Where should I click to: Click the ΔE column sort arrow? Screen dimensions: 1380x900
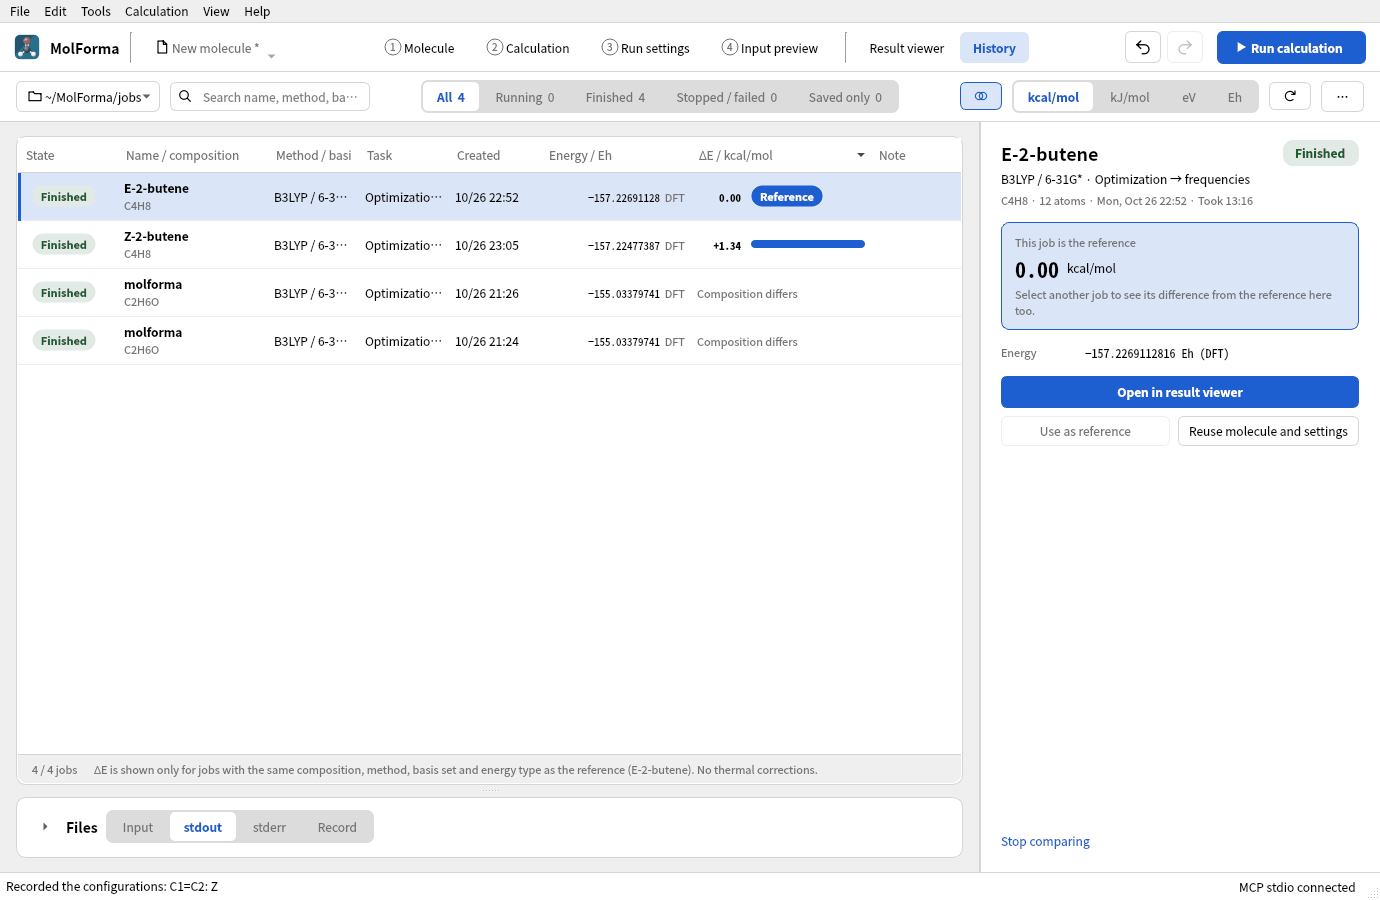tap(861, 155)
